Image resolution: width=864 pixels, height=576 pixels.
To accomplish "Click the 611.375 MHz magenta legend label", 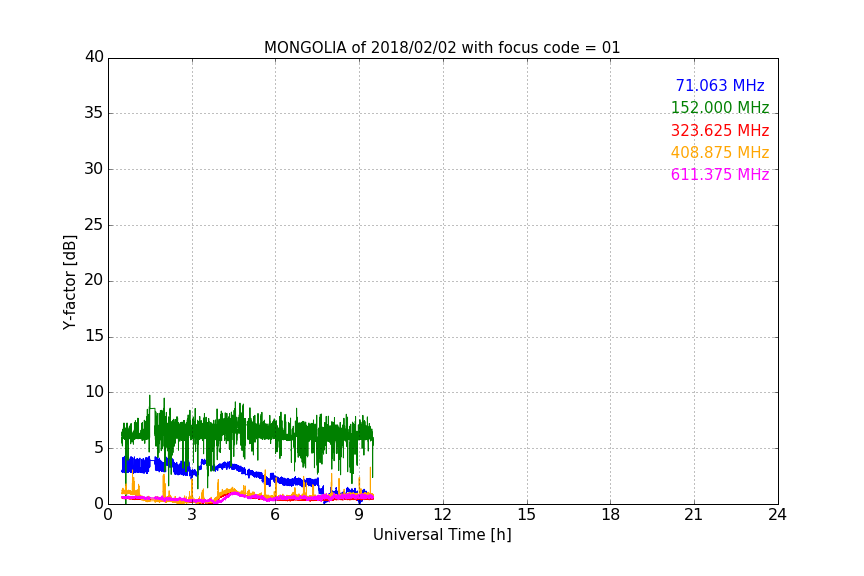I will [x=720, y=175].
